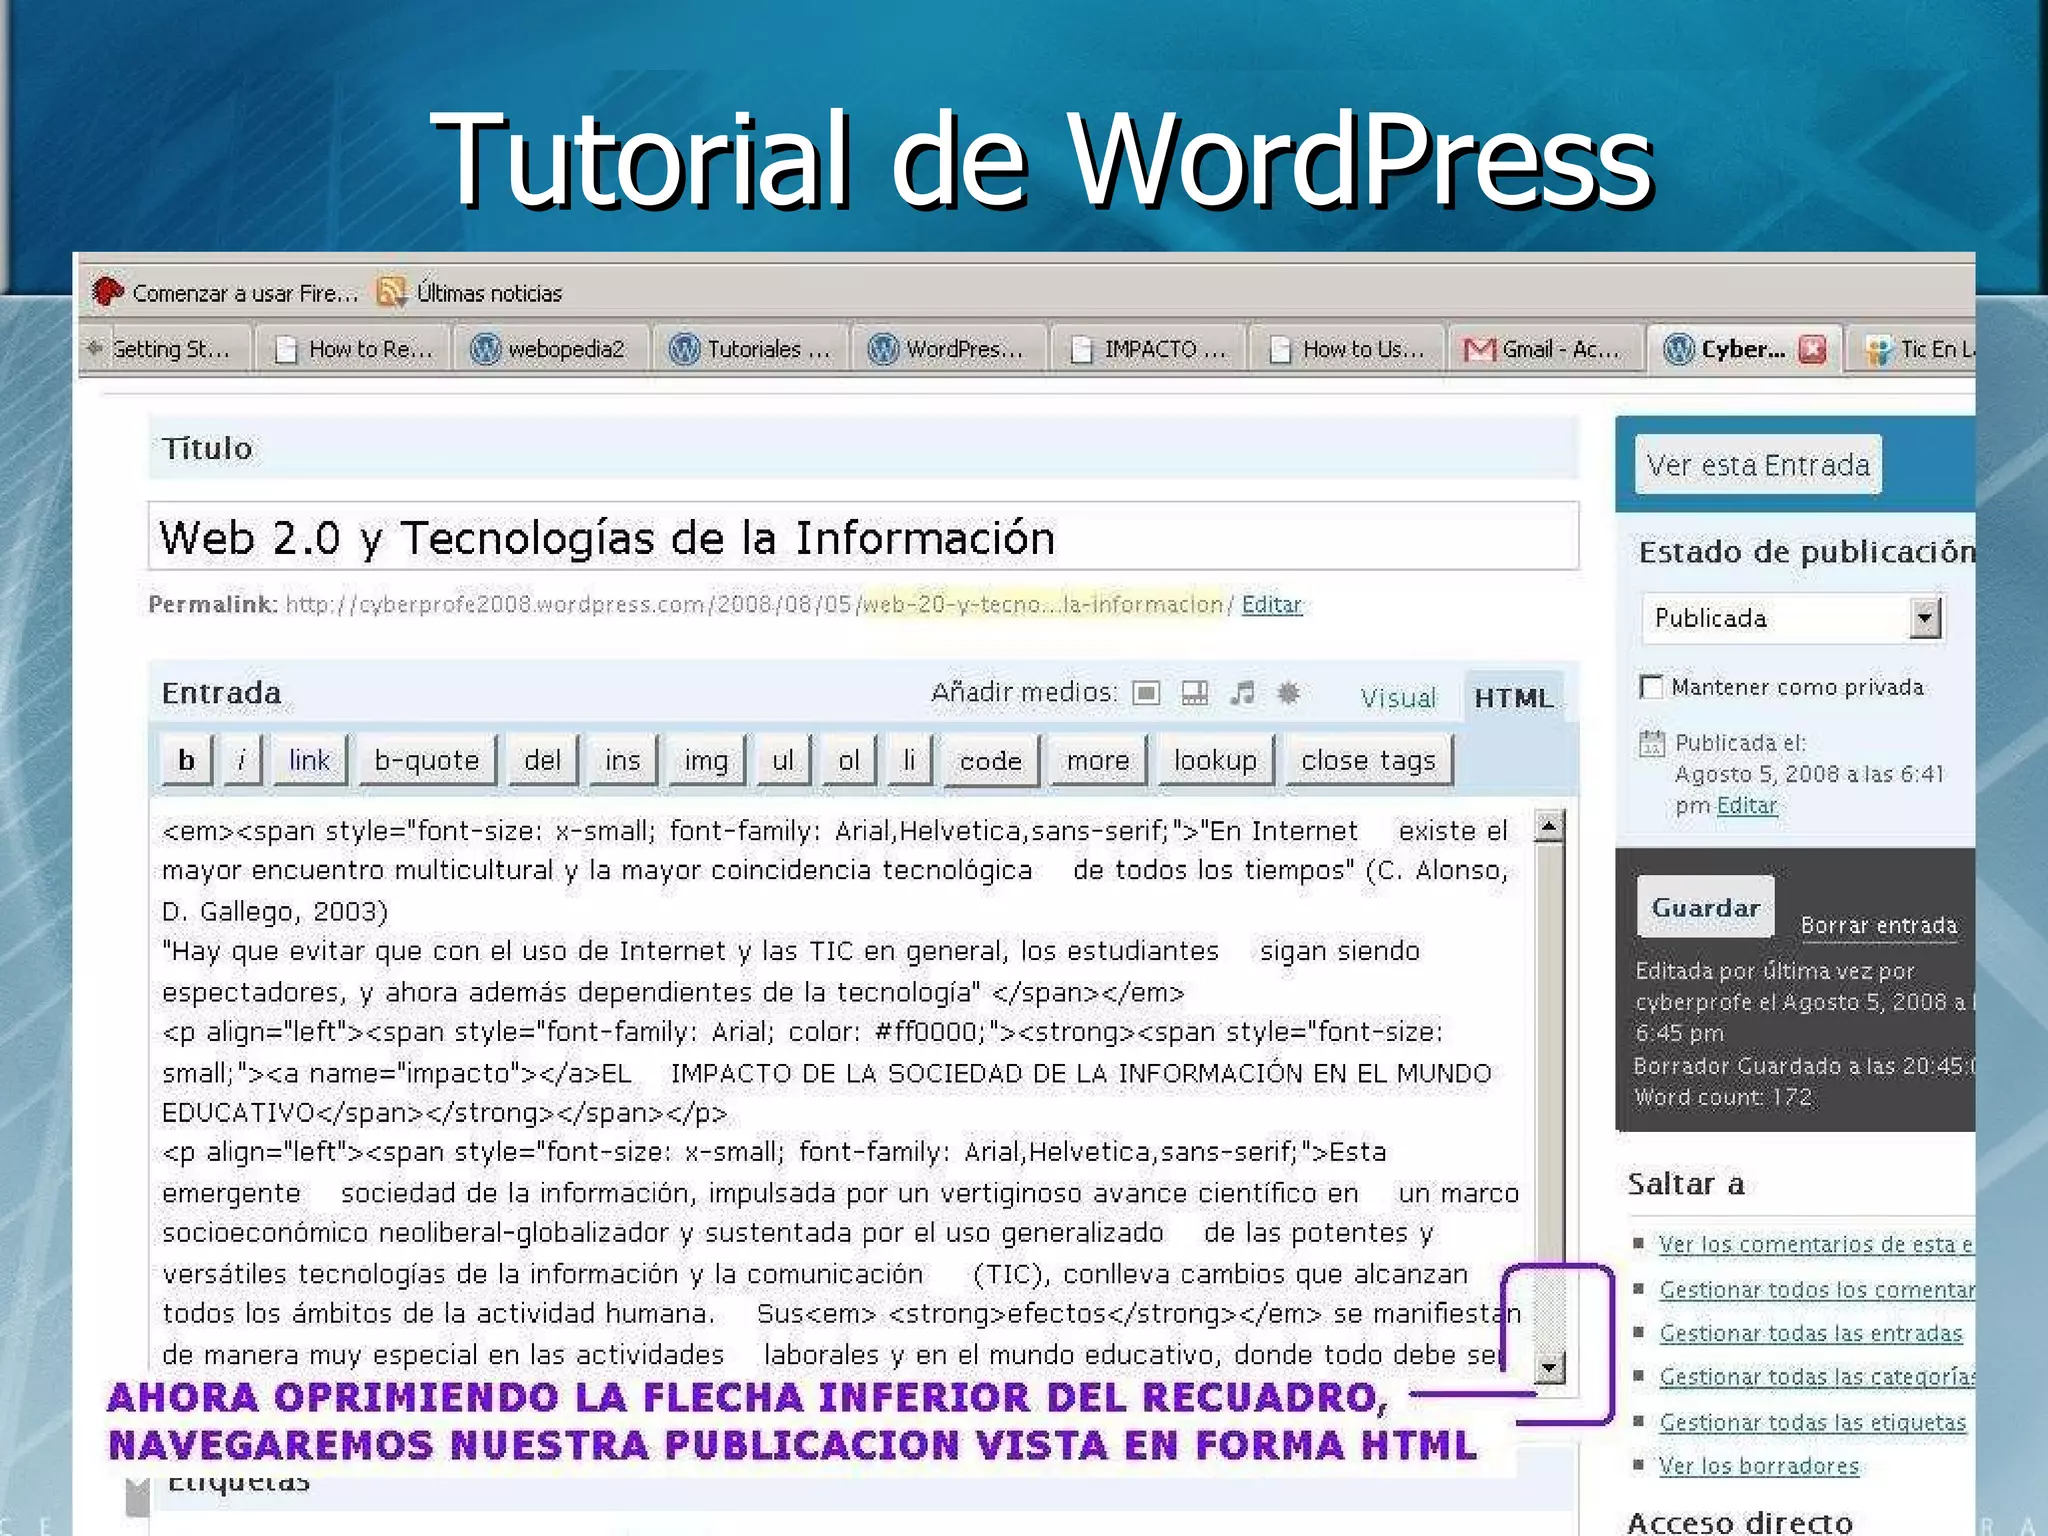Open the IMPACTO browser tab
This screenshot has height=1536, width=2048.
coord(1149,349)
